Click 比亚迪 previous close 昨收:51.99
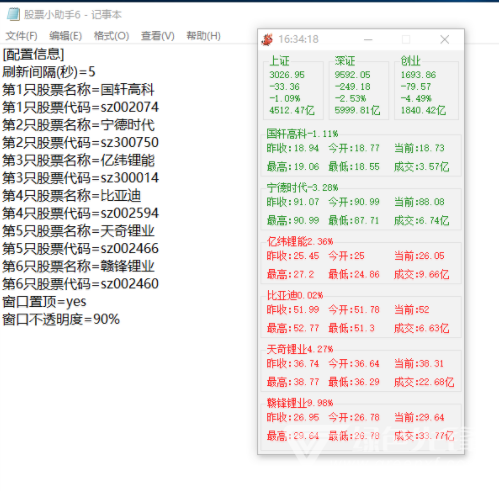This screenshot has height=491, width=499. [x=293, y=310]
